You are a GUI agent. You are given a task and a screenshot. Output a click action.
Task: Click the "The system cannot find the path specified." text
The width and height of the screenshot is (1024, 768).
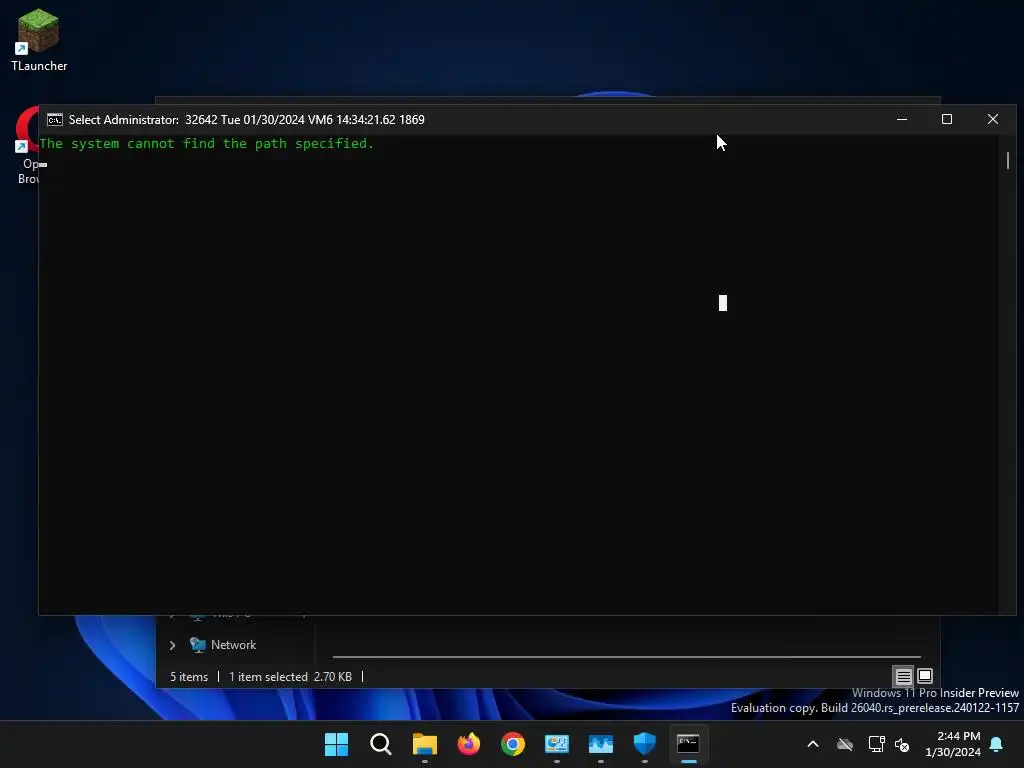pyautogui.click(x=206, y=144)
